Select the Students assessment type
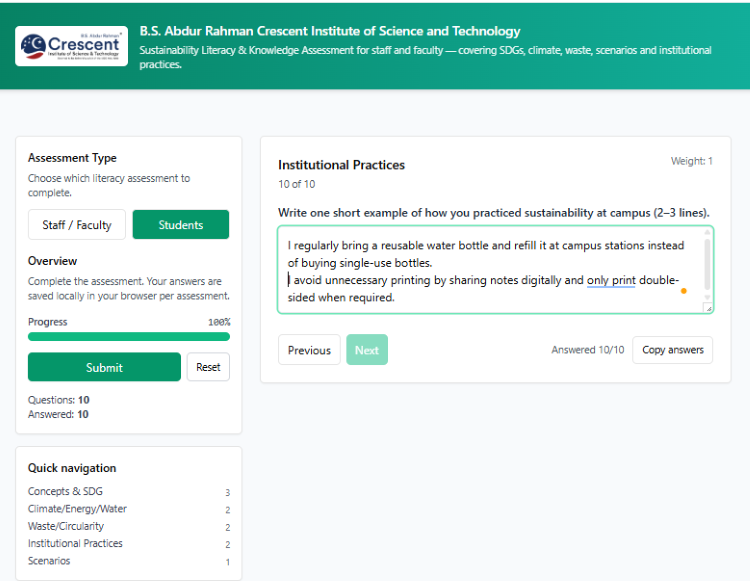This screenshot has height=581, width=750. [180, 225]
